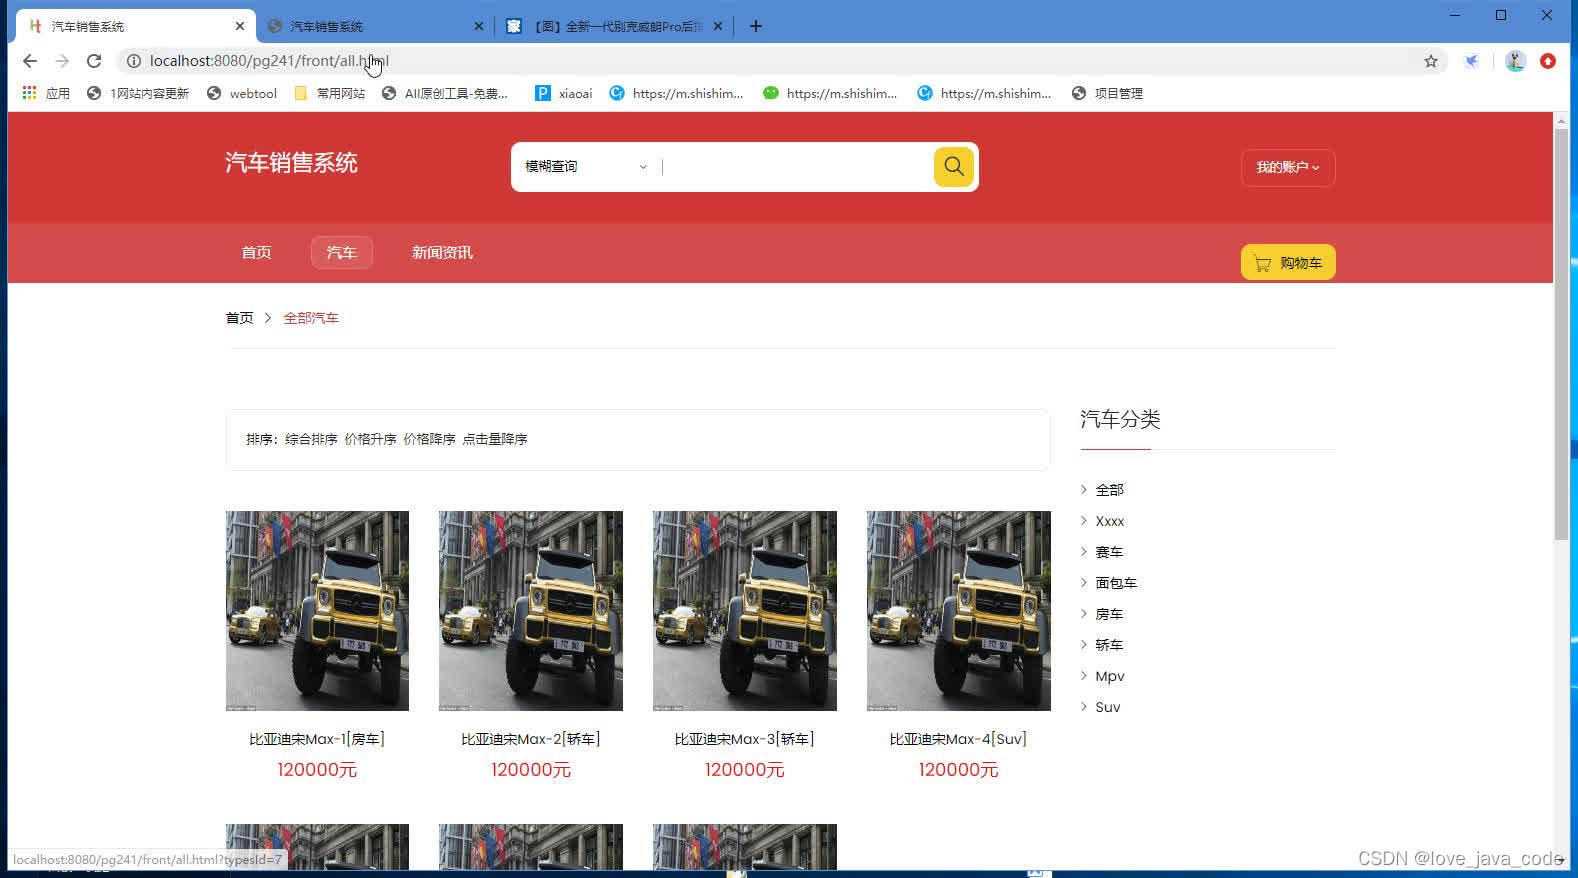
Task: Bookmark this page with the star icon
Action: point(1431,61)
